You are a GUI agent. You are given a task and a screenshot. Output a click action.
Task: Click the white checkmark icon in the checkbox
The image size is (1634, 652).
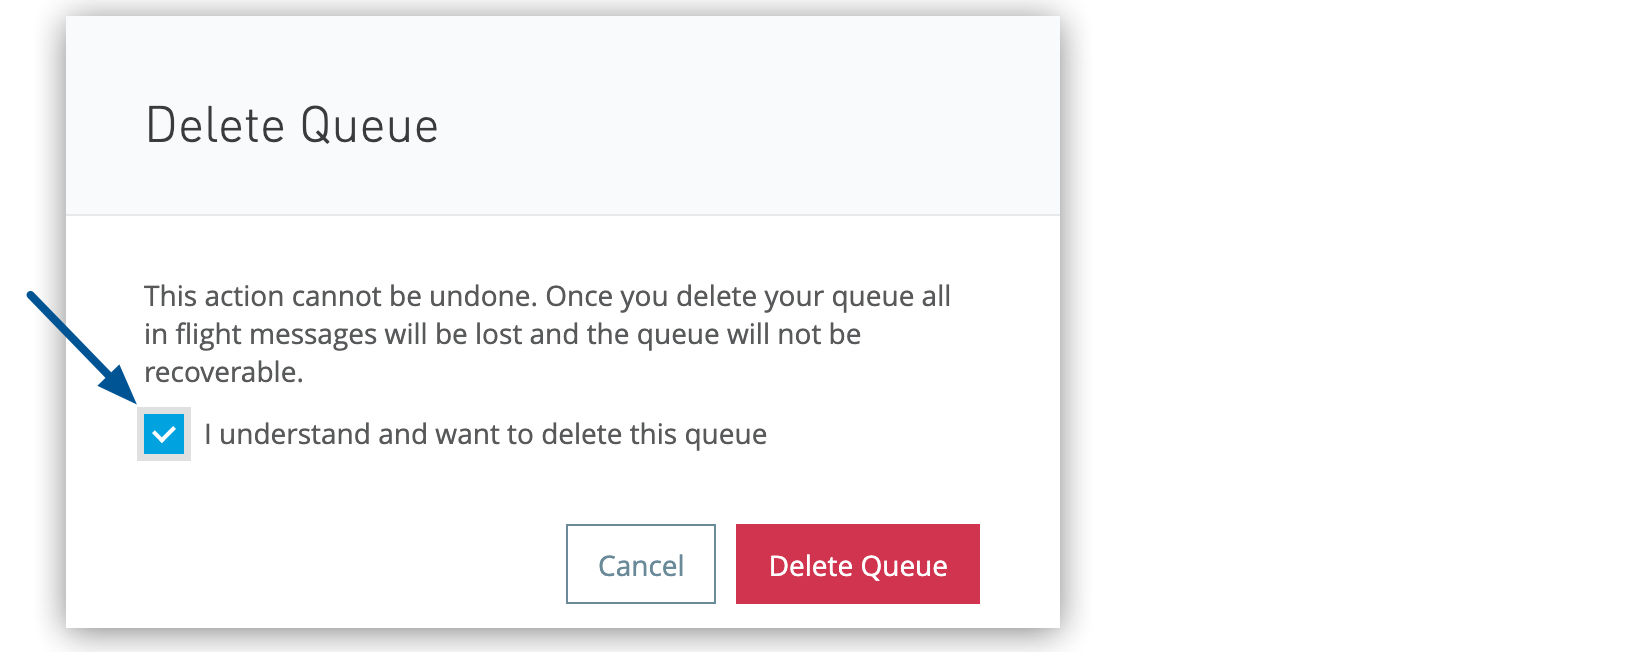click(164, 435)
